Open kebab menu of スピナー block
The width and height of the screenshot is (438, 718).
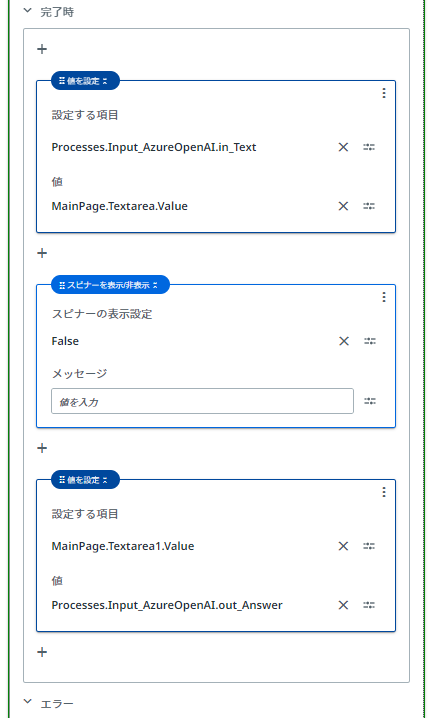[384, 297]
